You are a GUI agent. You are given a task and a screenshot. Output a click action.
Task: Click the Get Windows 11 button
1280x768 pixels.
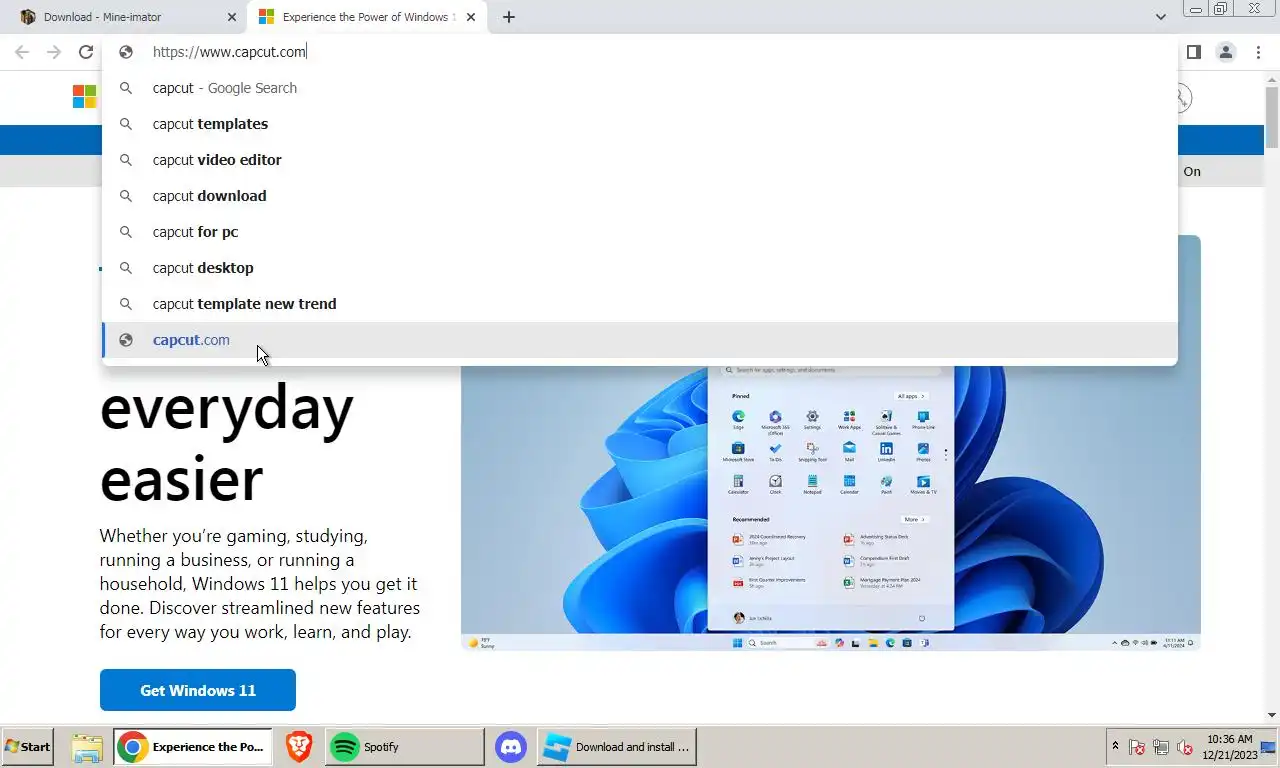coord(198,690)
